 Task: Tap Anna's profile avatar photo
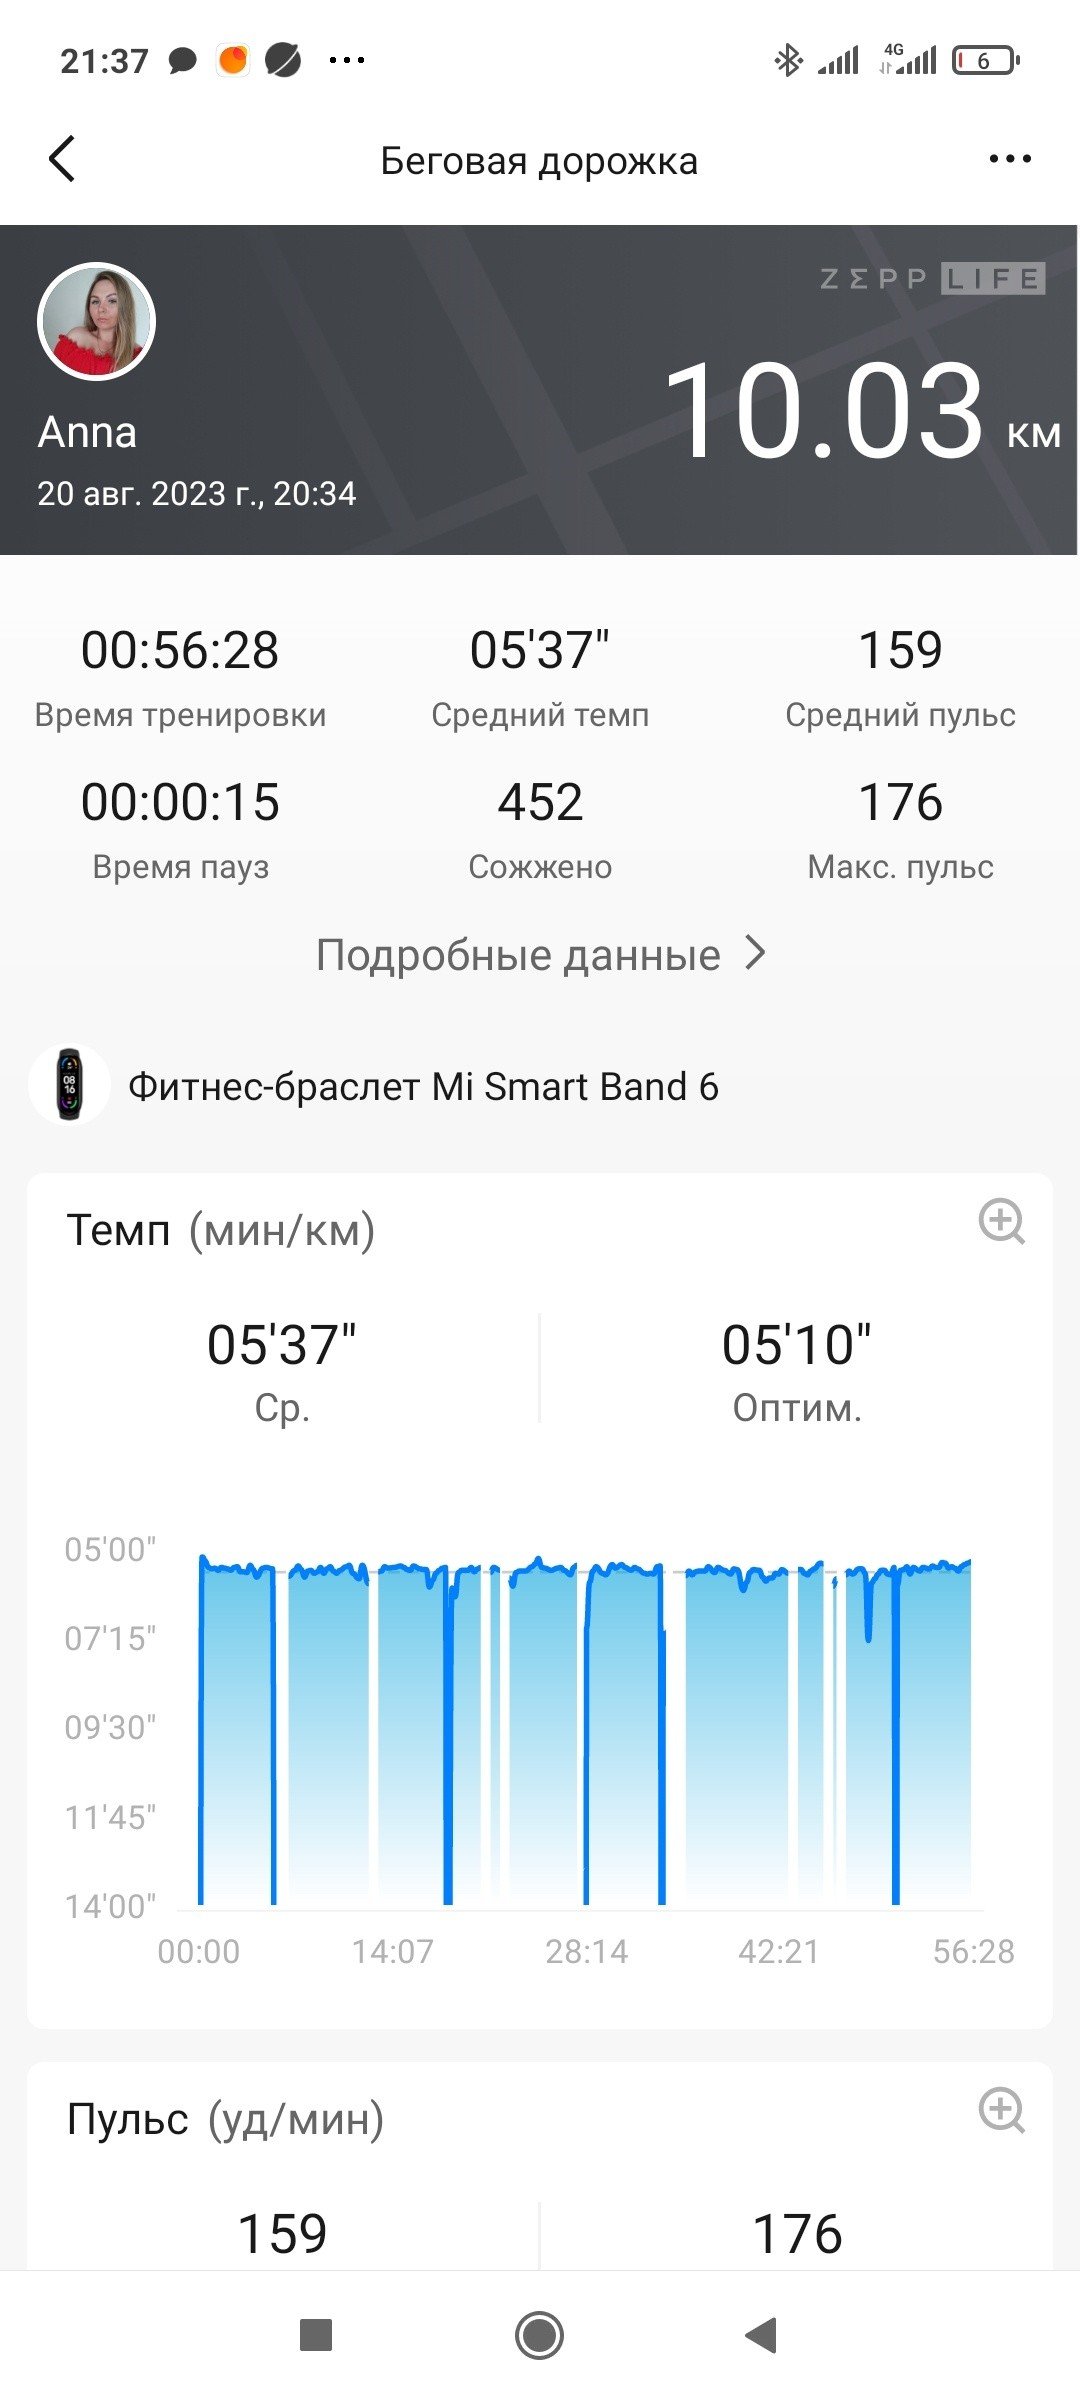96,321
